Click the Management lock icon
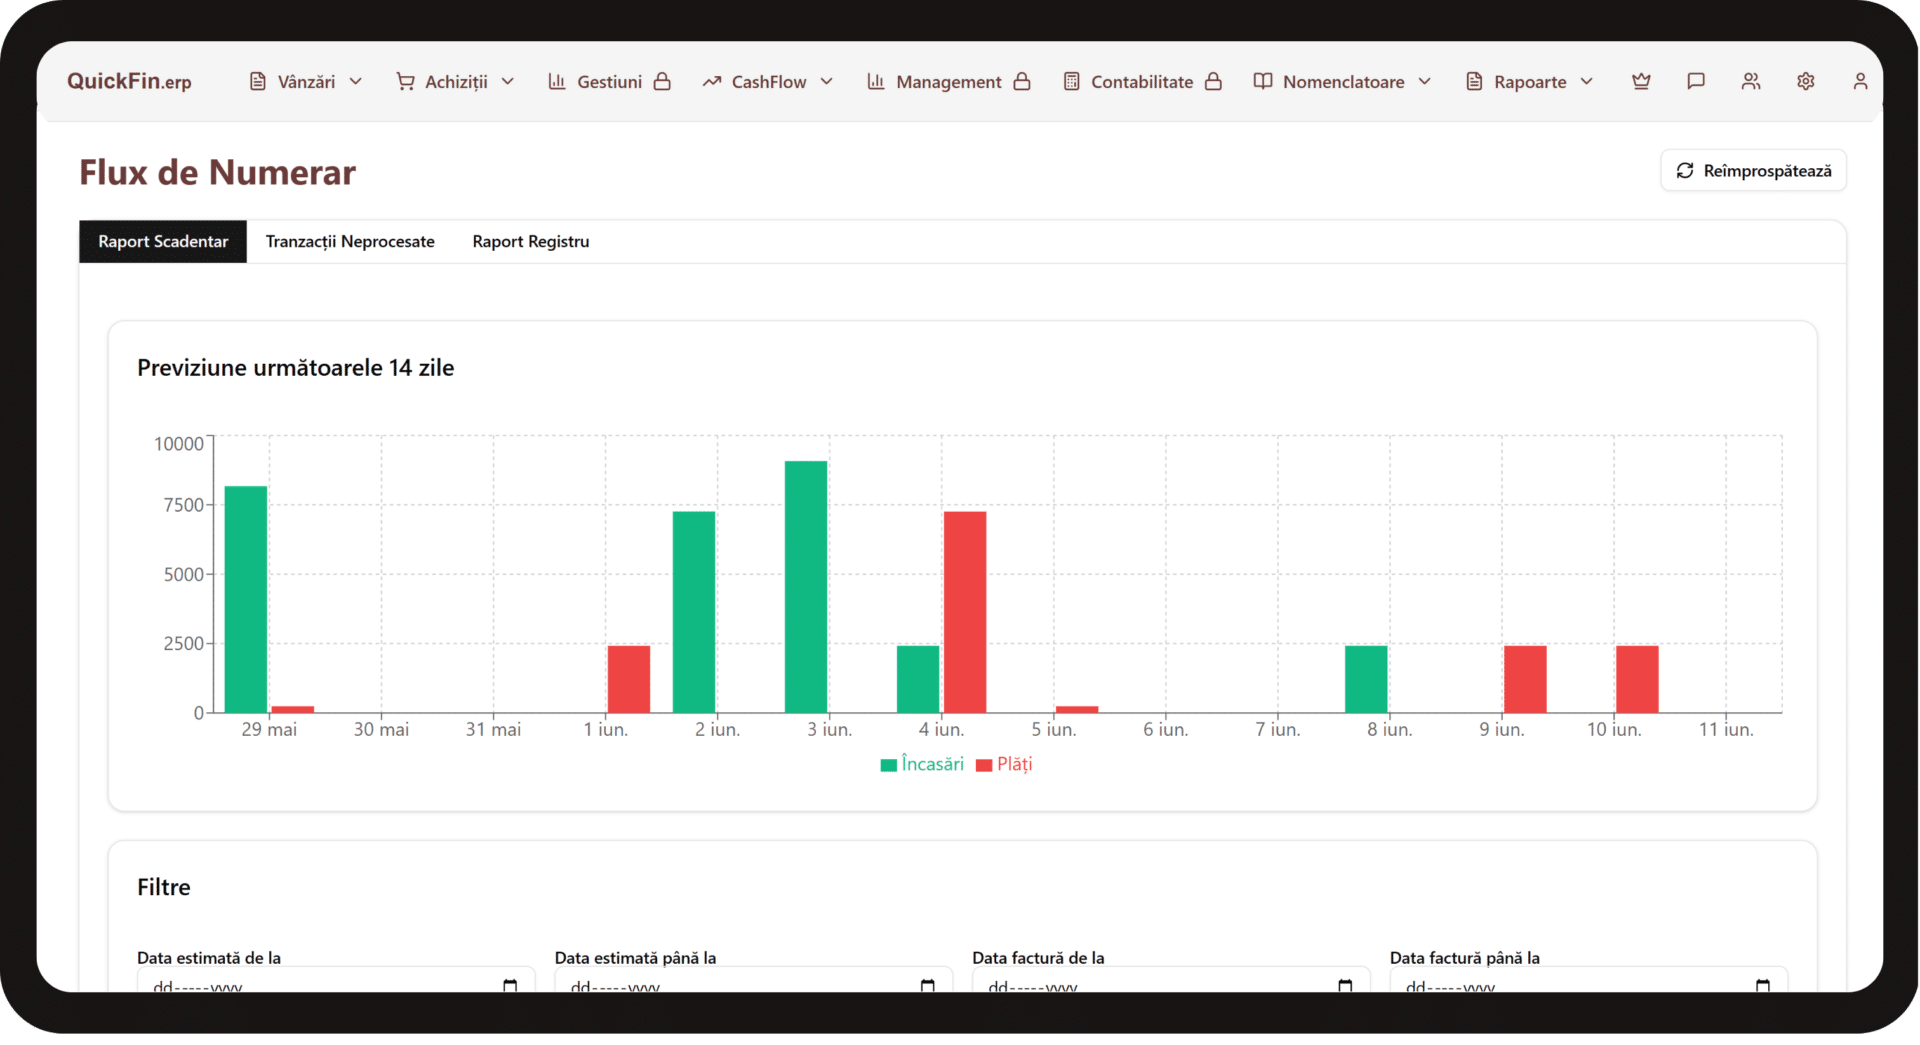This screenshot has height=1045, width=1920. tap(1022, 81)
